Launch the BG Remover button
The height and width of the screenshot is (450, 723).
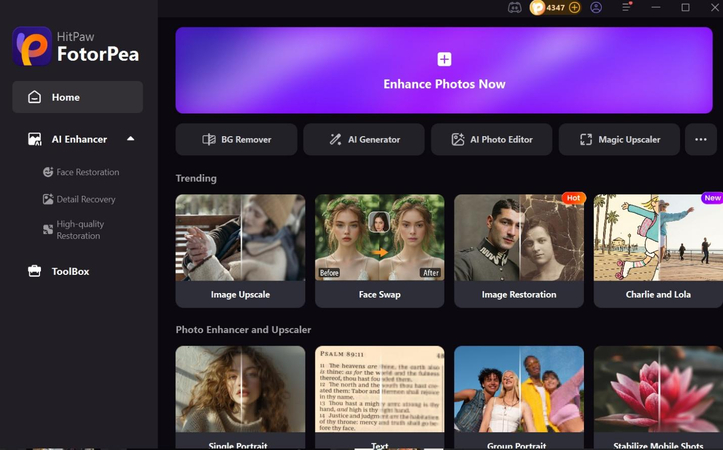[x=236, y=139]
